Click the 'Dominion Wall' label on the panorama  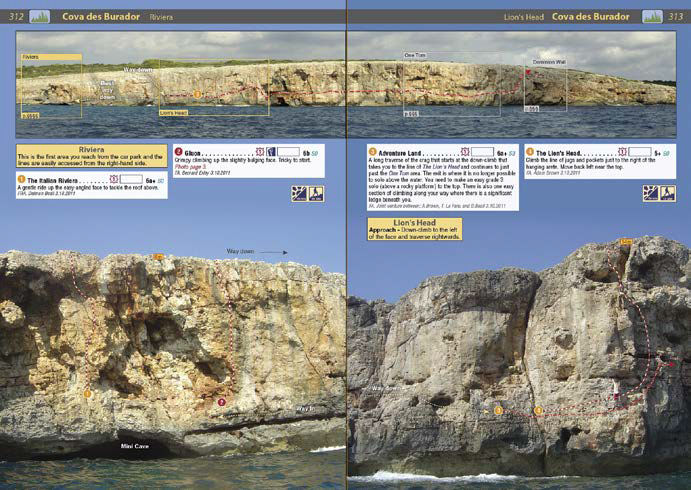pos(546,63)
